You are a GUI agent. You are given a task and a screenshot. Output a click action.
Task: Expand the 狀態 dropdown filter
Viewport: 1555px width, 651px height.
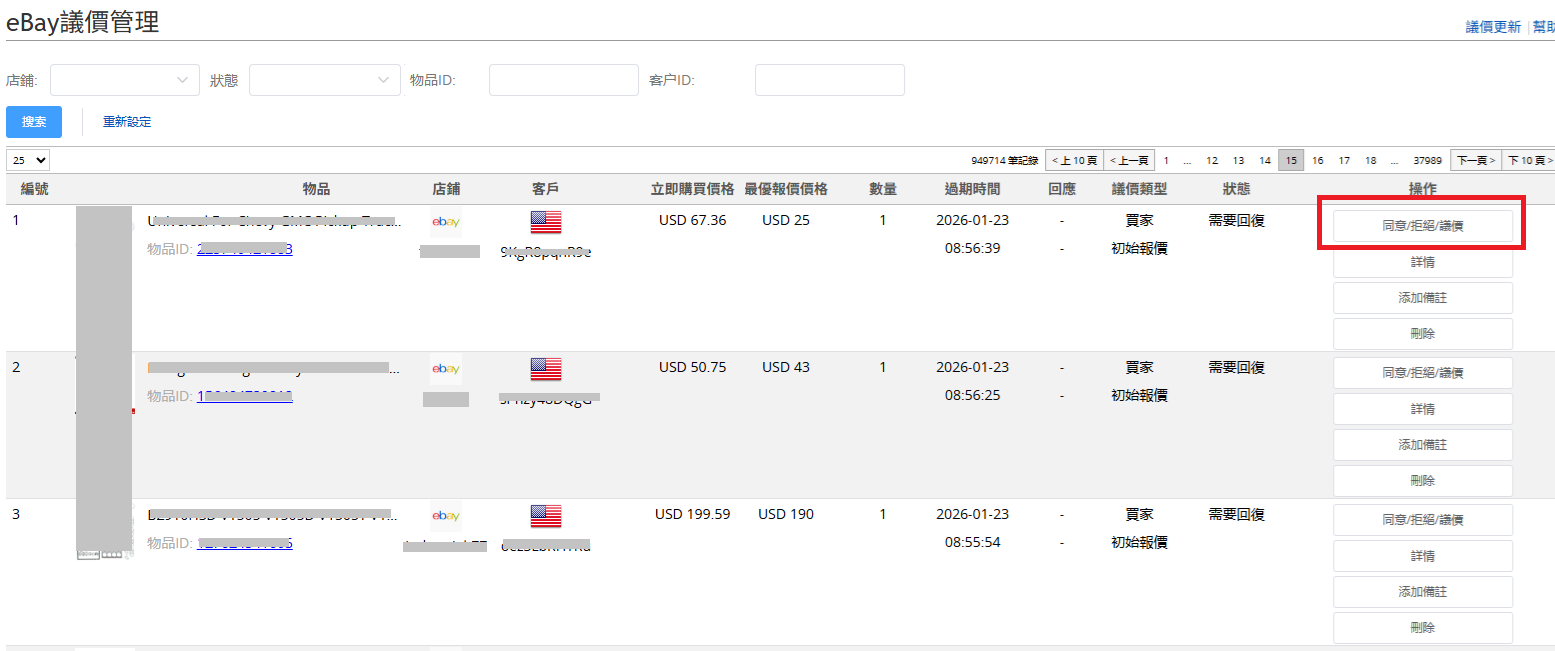pyautogui.click(x=324, y=80)
